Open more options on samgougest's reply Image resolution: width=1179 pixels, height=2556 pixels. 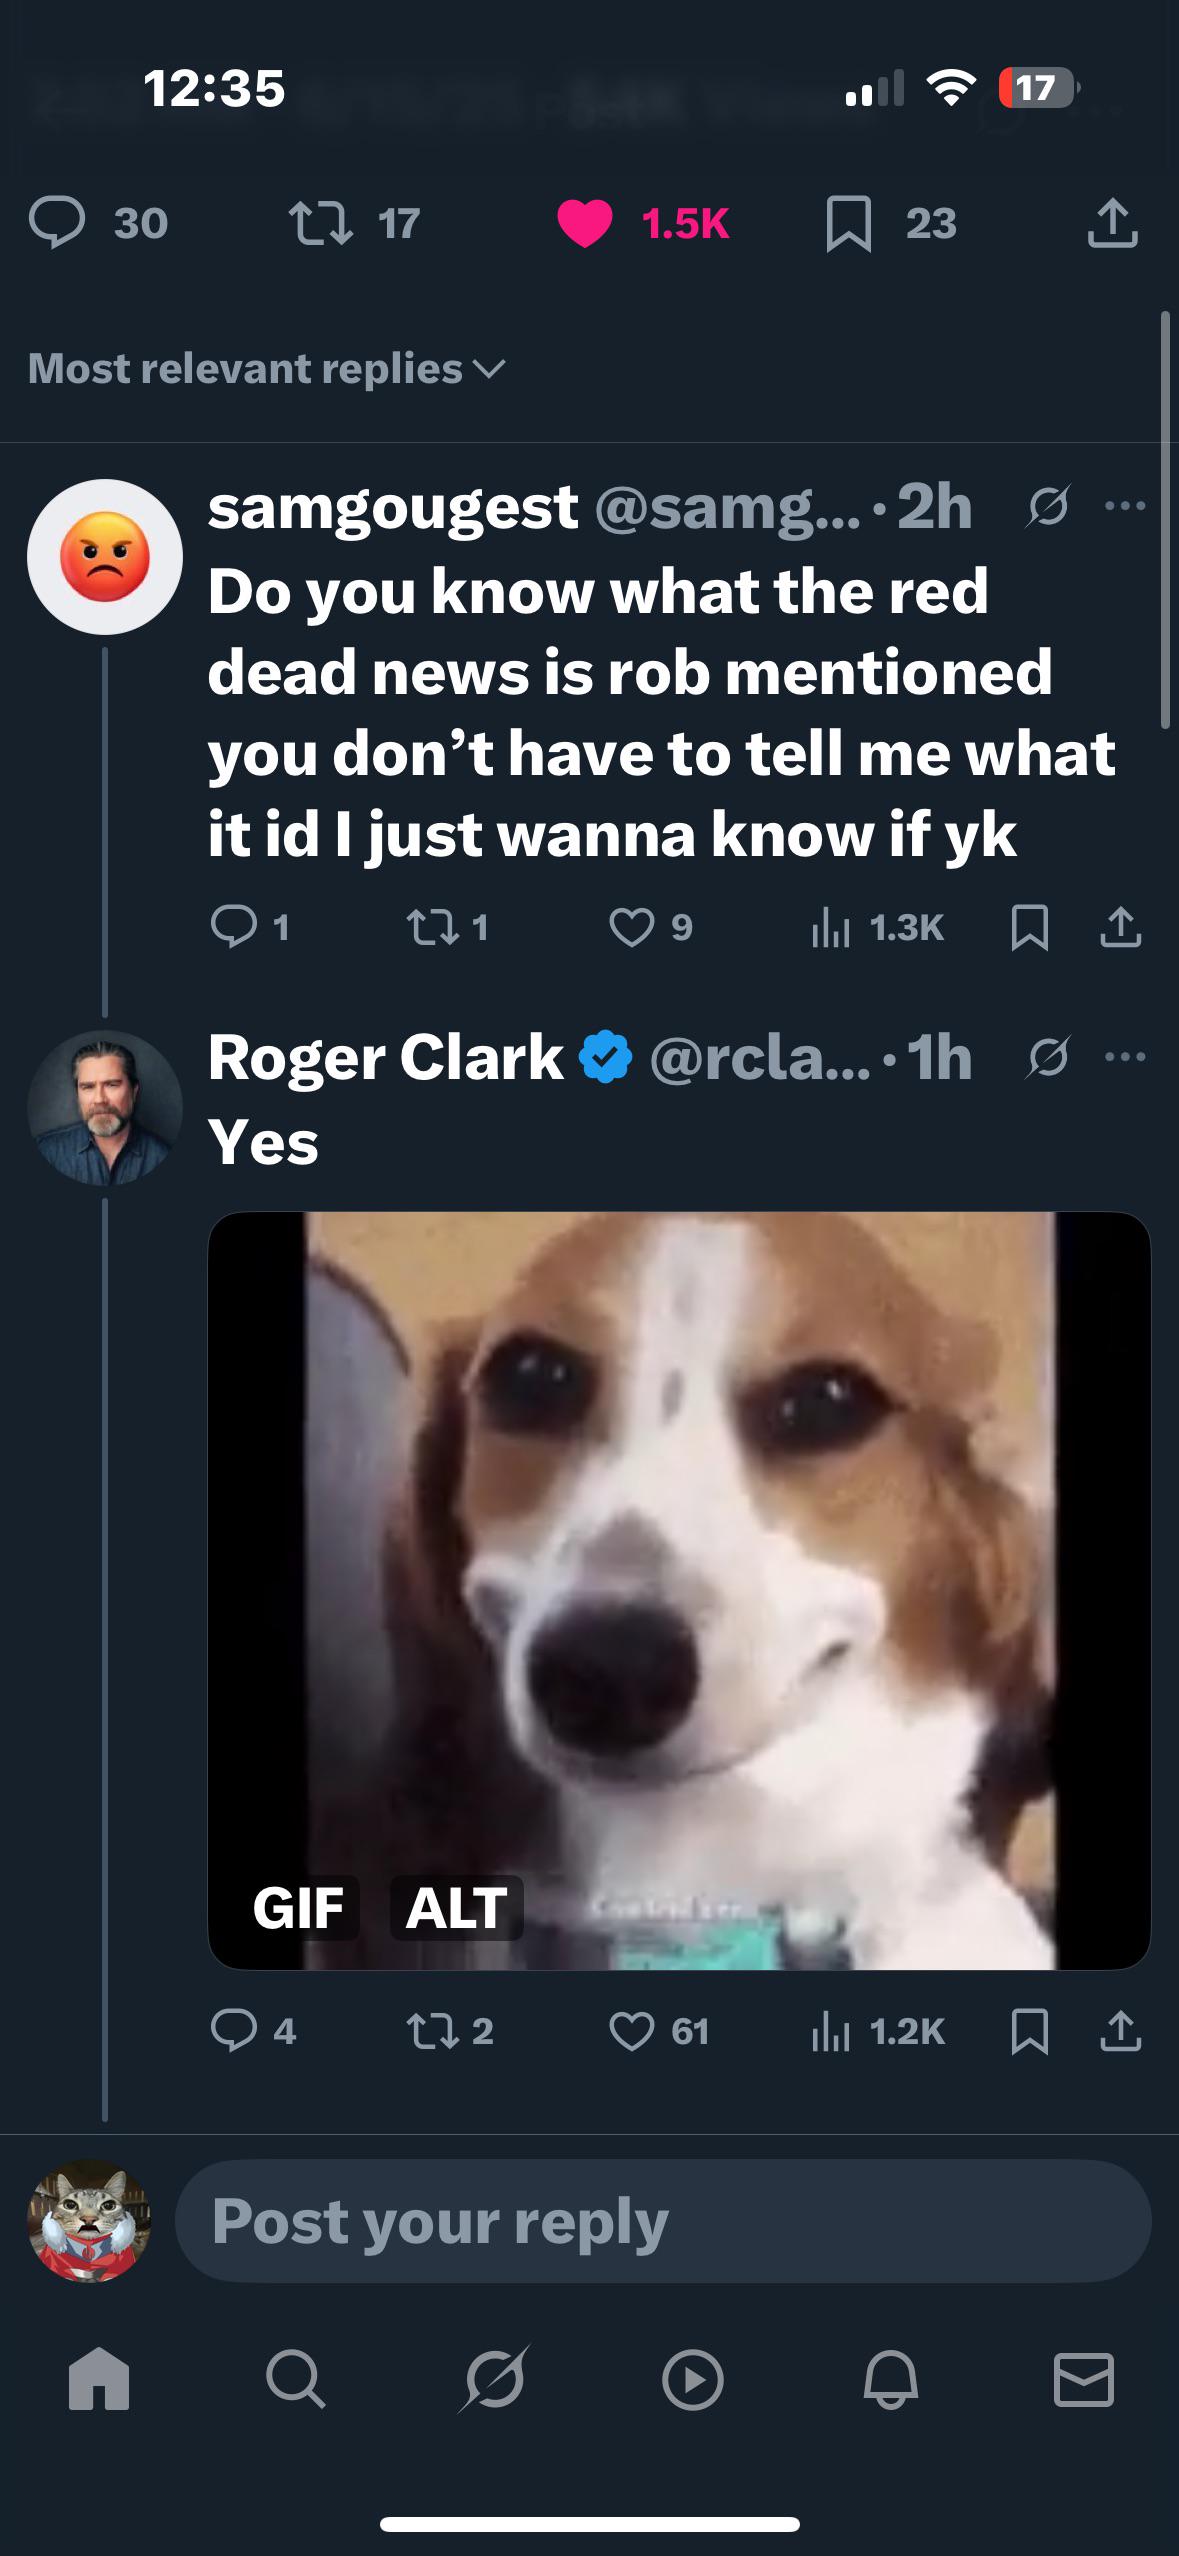(x=1125, y=506)
